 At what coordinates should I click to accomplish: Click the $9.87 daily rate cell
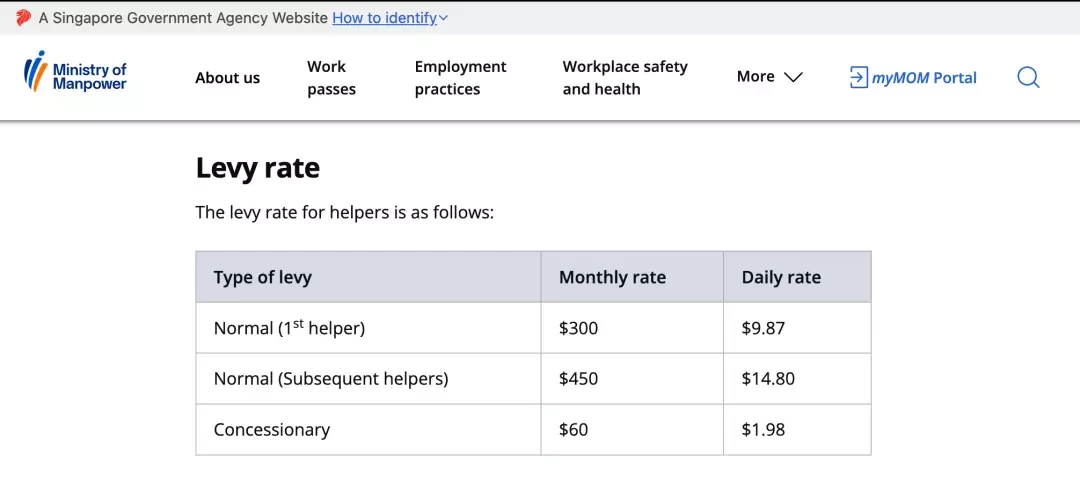797,328
